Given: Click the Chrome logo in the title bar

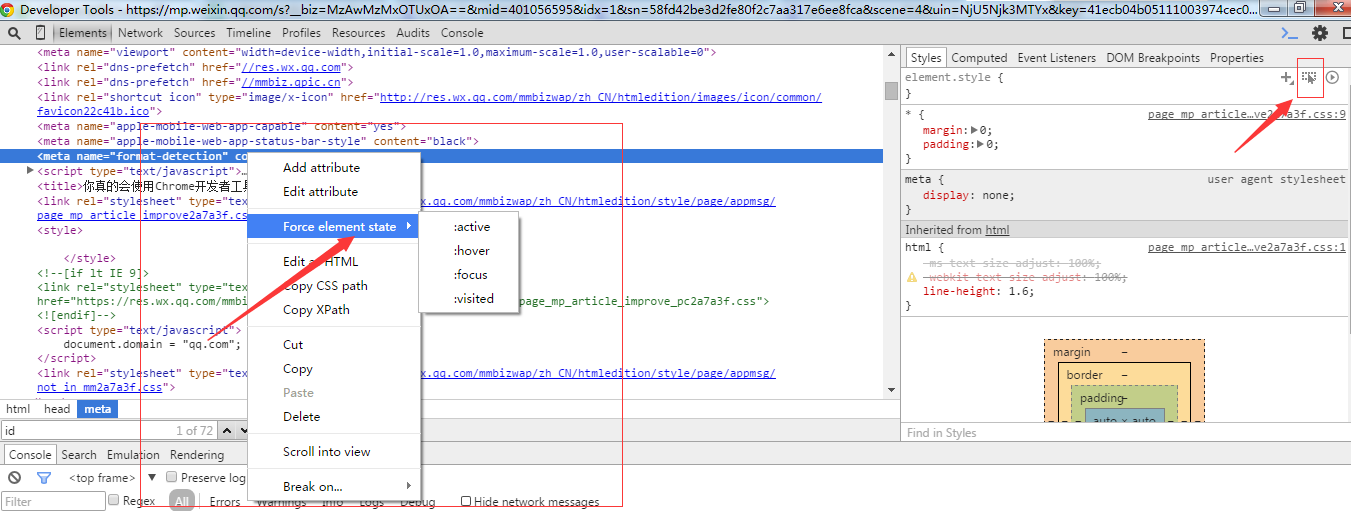Looking at the screenshot, I should coord(8,9).
